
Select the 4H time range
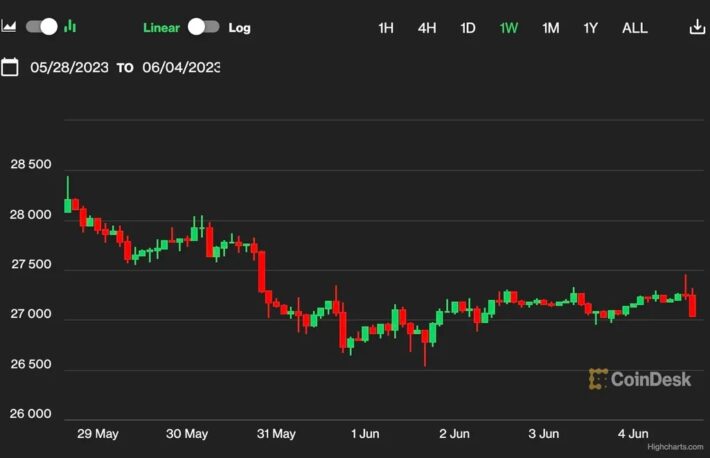(x=427, y=28)
